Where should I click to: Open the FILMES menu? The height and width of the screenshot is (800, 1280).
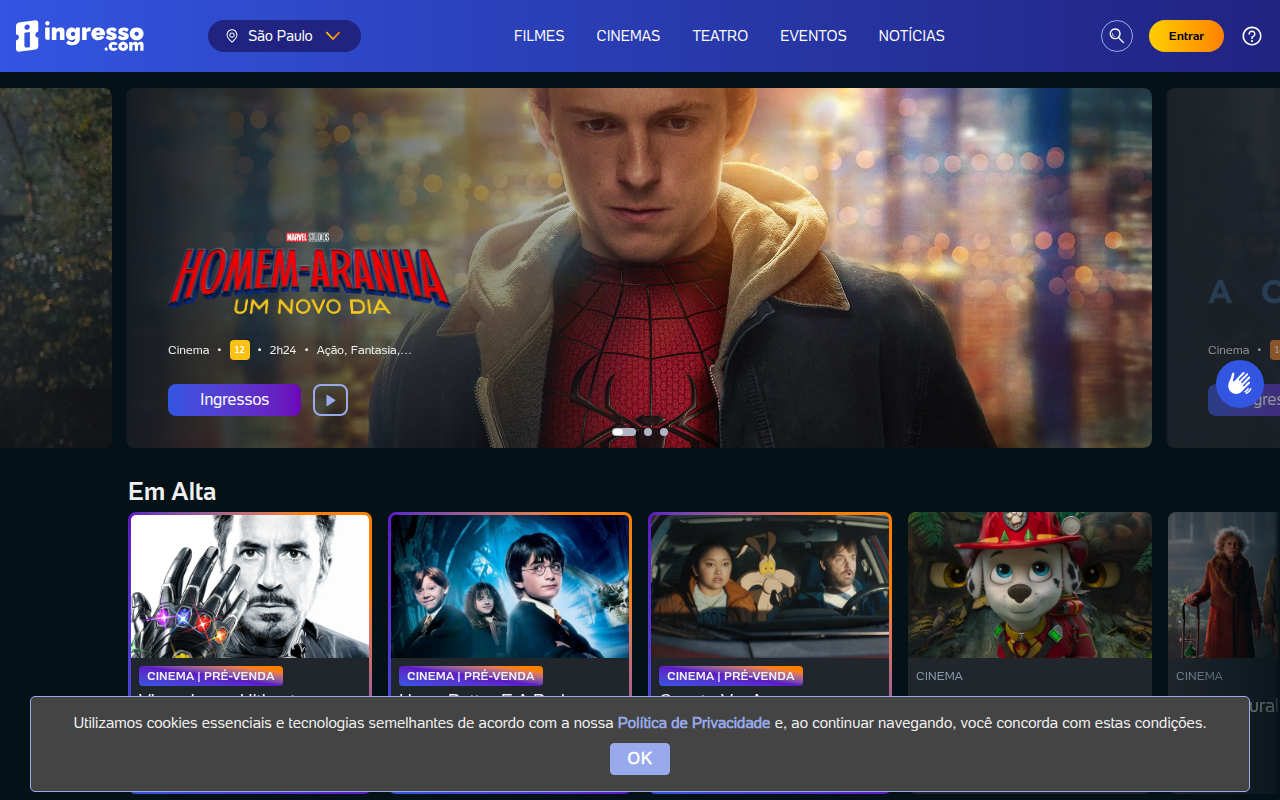(x=539, y=36)
